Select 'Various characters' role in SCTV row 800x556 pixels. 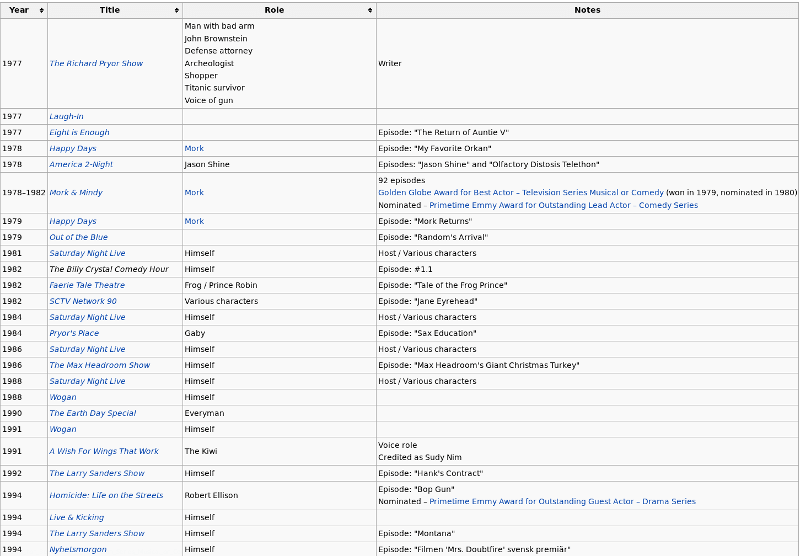point(221,301)
